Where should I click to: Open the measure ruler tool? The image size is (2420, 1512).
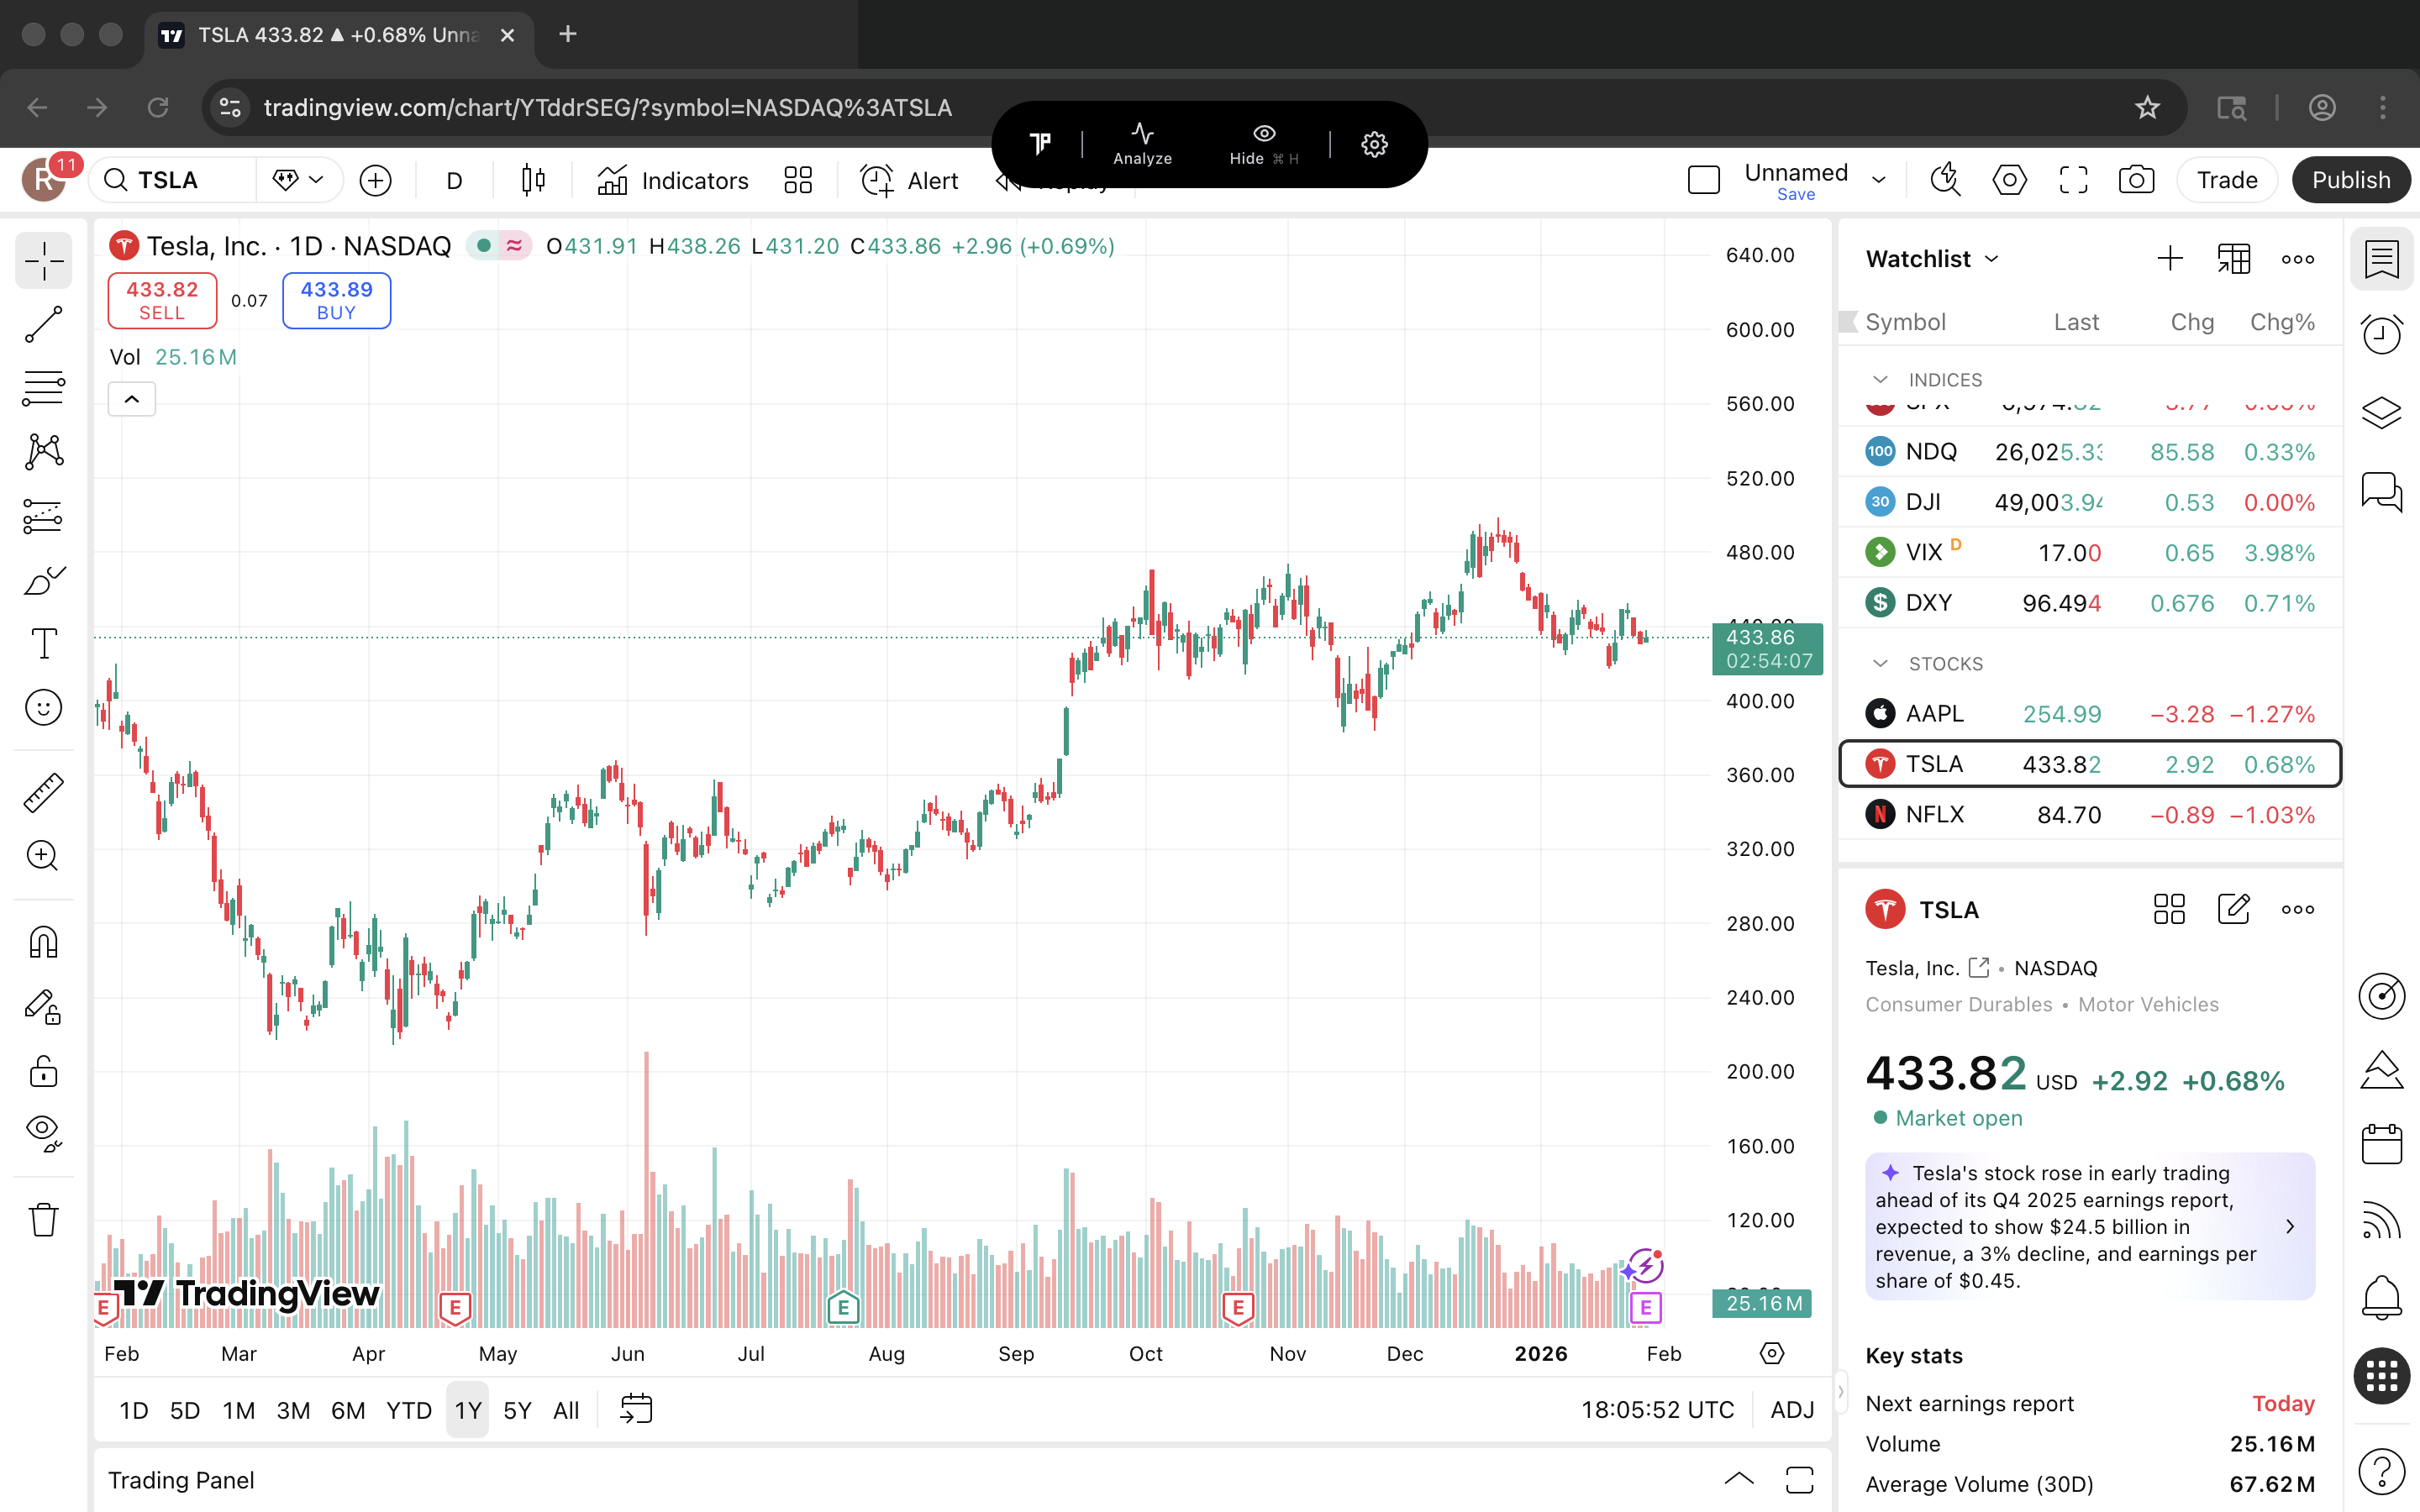pyautogui.click(x=43, y=791)
